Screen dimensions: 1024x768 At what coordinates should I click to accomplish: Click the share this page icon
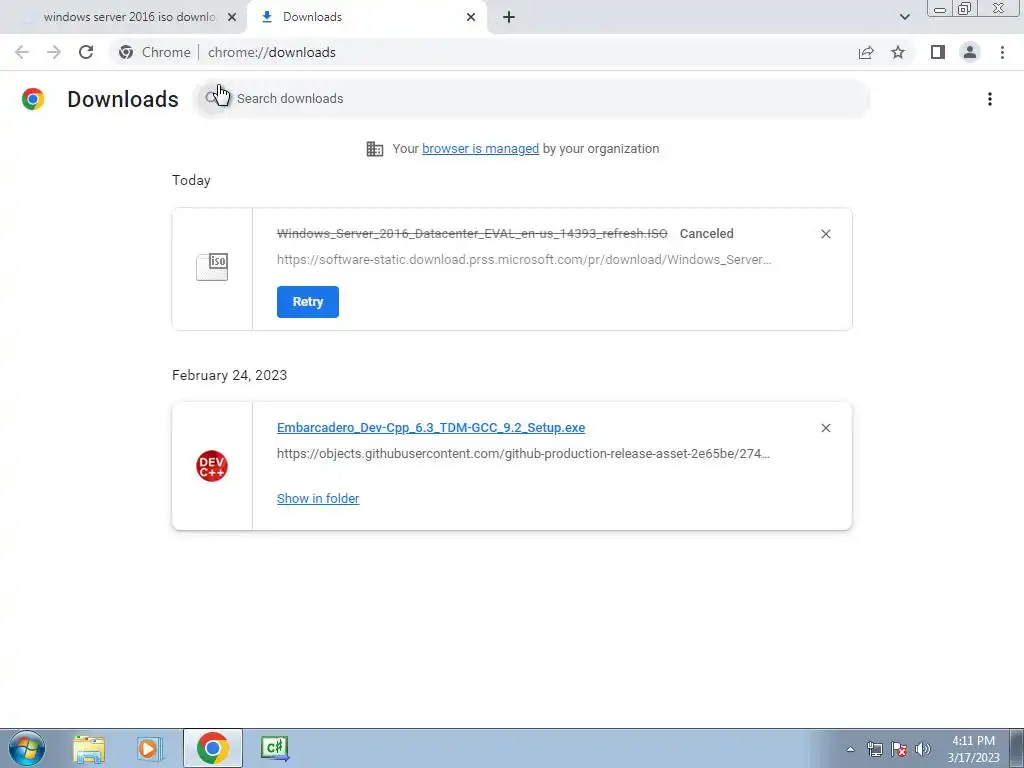tap(866, 52)
